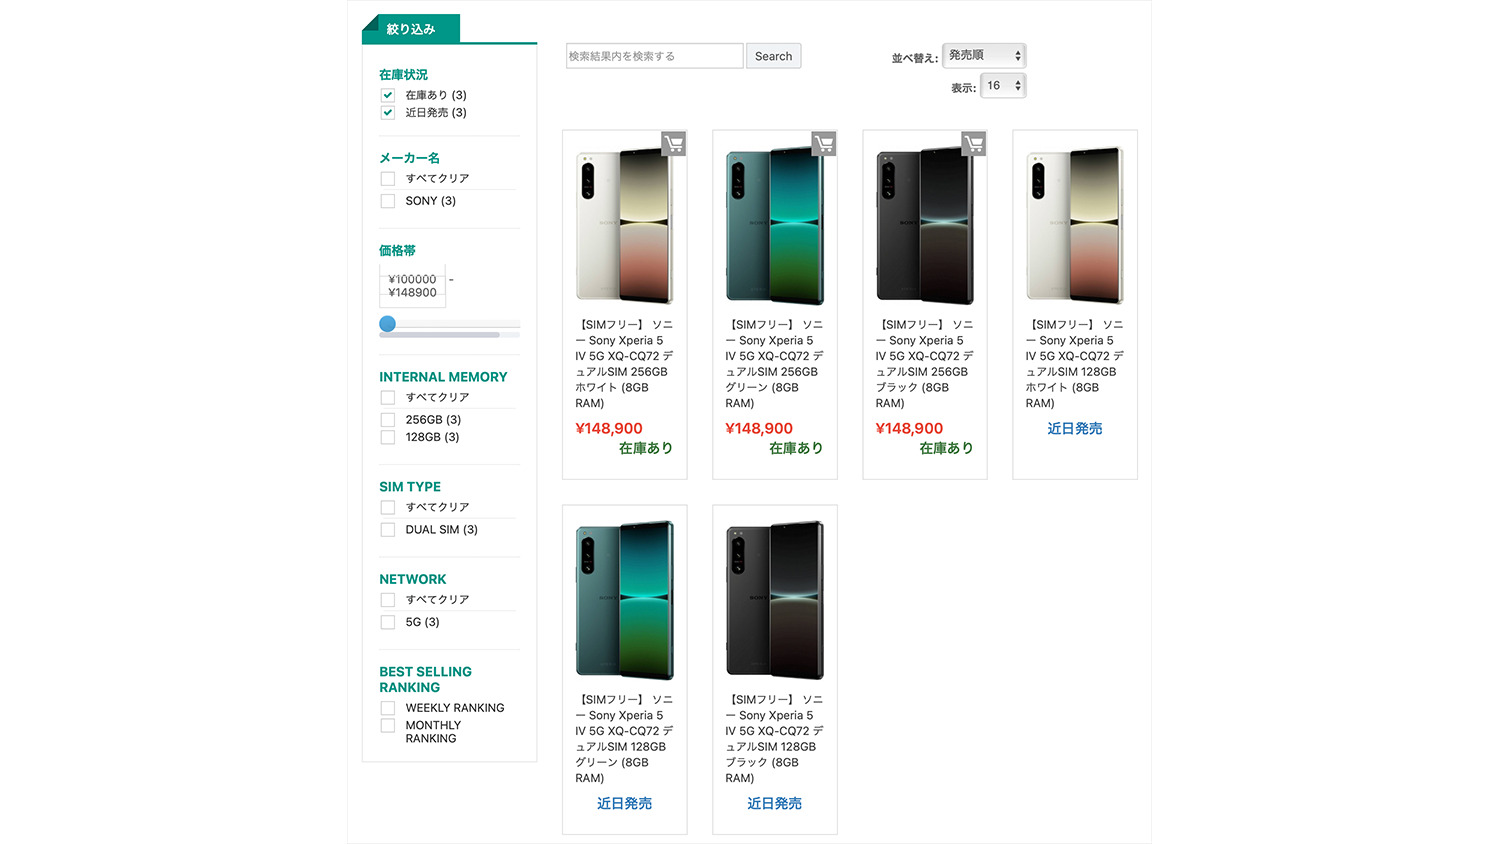Screen dimensions: 1500x844
Task: Open white 128GB Xperia product image
Action: coord(1075,226)
